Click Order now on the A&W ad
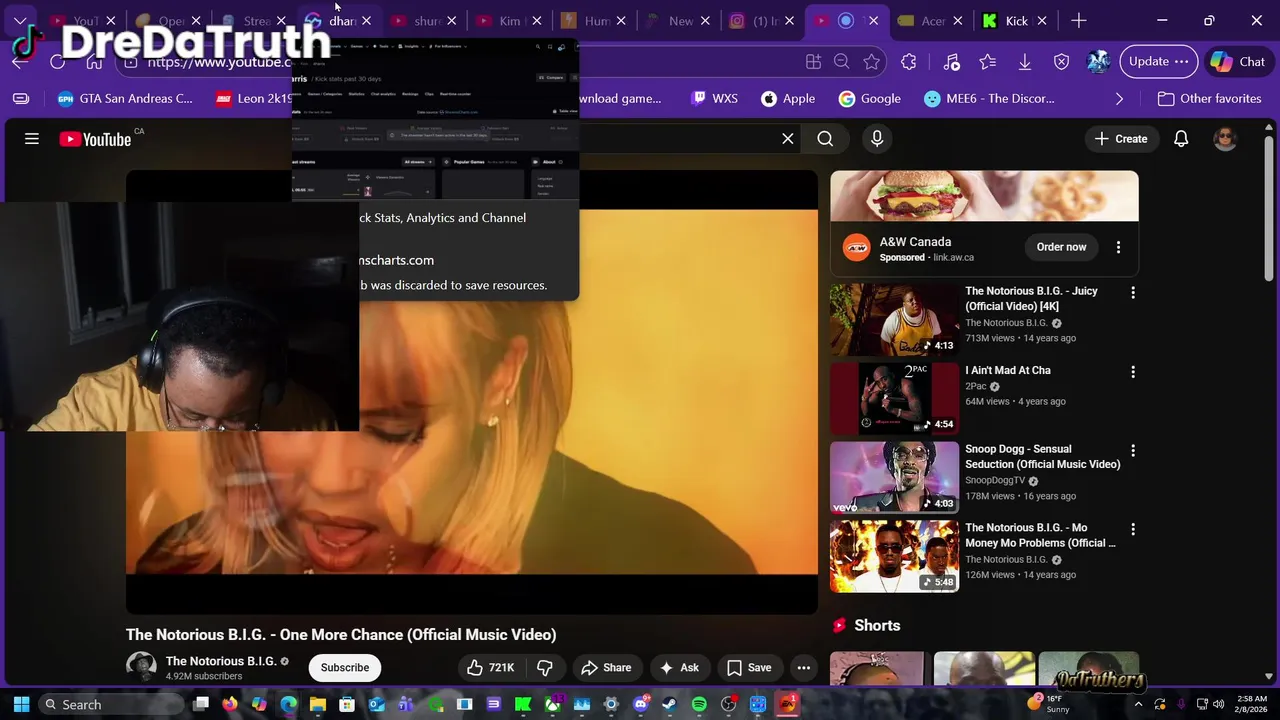1280x720 pixels. pyautogui.click(x=1061, y=247)
